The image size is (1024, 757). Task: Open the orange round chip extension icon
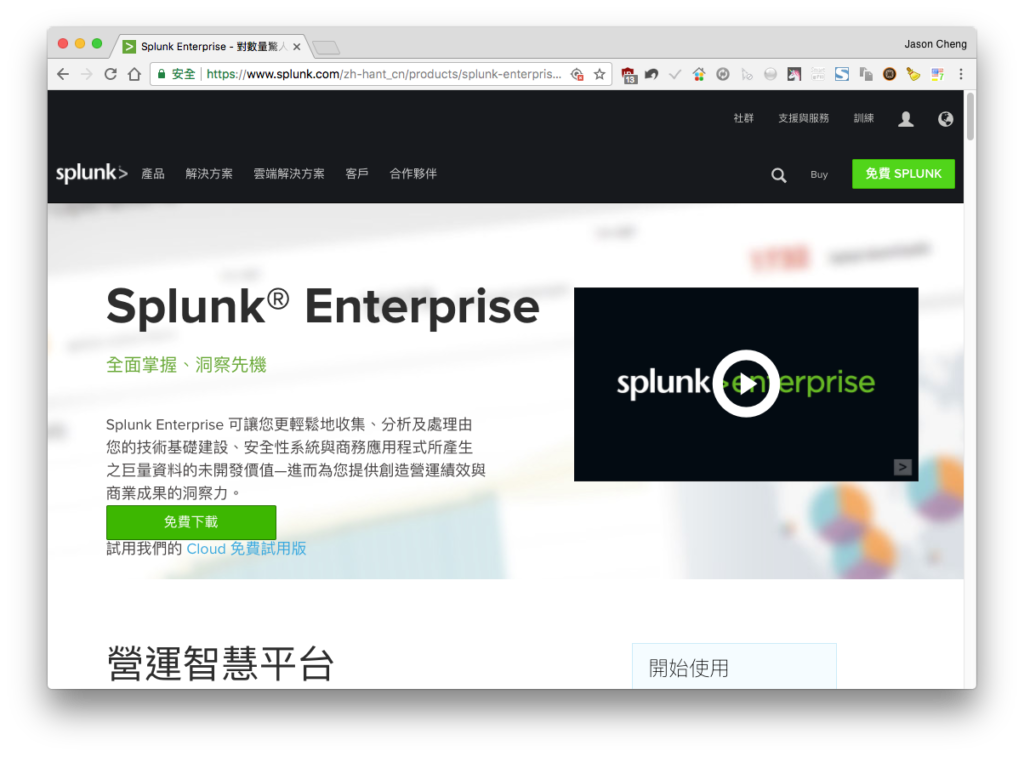(x=889, y=74)
